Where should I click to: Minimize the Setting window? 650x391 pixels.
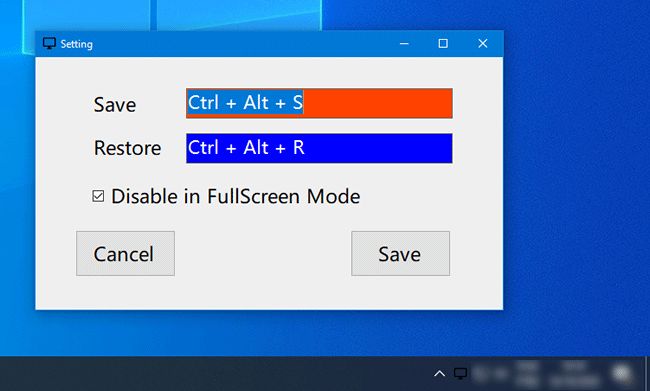tap(404, 44)
